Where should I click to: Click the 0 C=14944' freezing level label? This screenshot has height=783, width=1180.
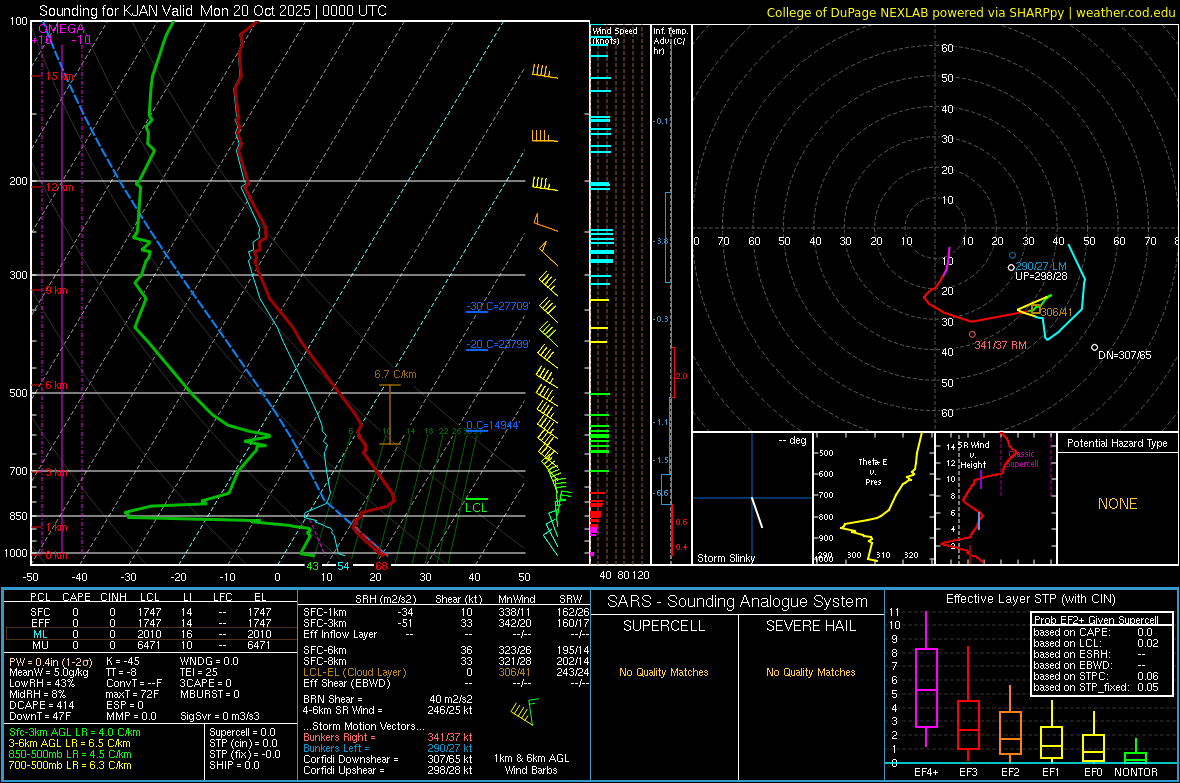click(x=493, y=425)
